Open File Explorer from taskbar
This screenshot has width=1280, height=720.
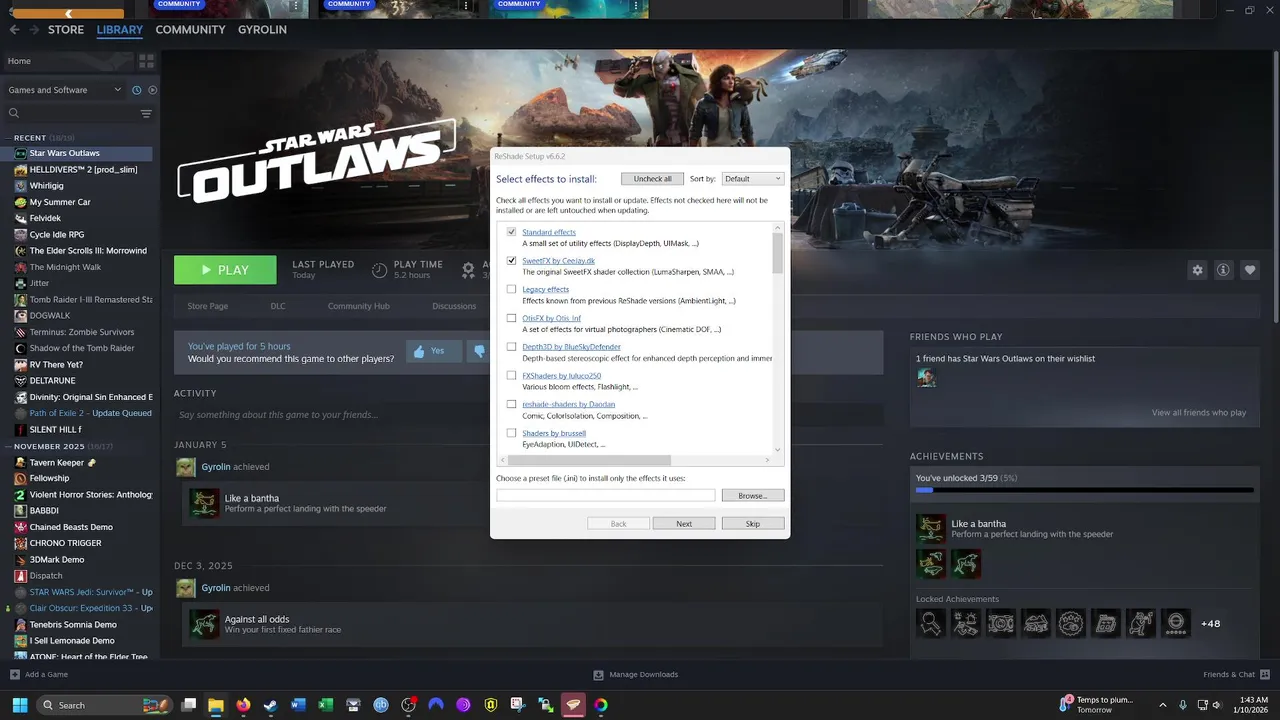tap(215, 705)
